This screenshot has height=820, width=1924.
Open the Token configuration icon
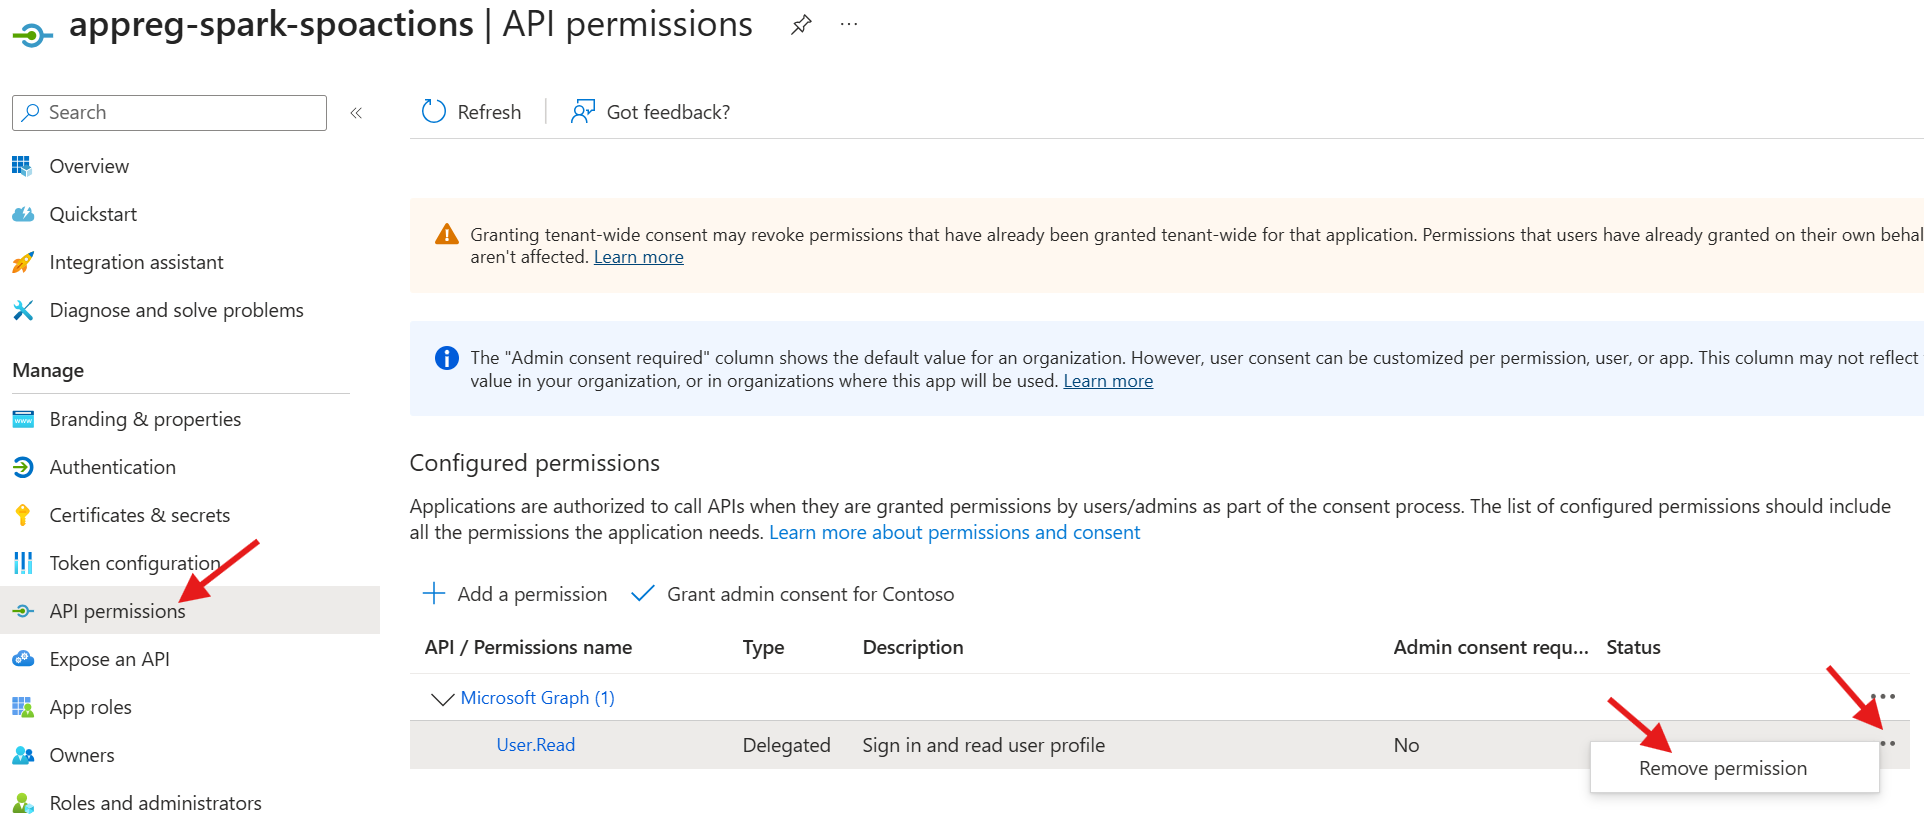pos(23,563)
